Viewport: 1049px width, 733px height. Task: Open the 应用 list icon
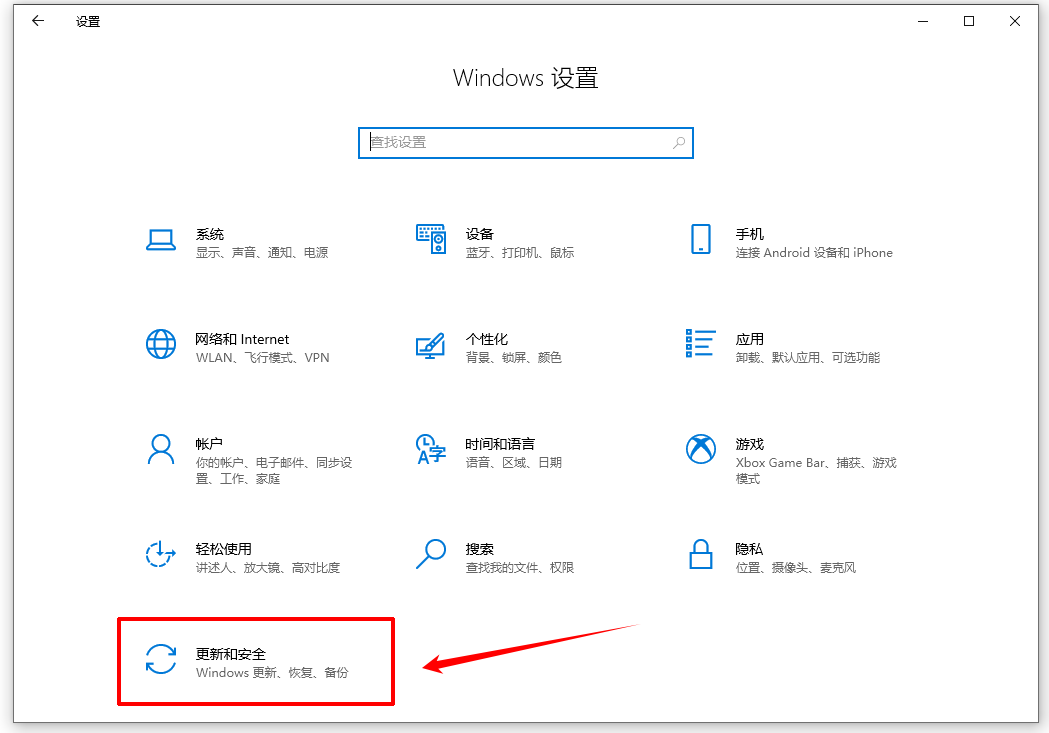pyautogui.click(x=700, y=344)
